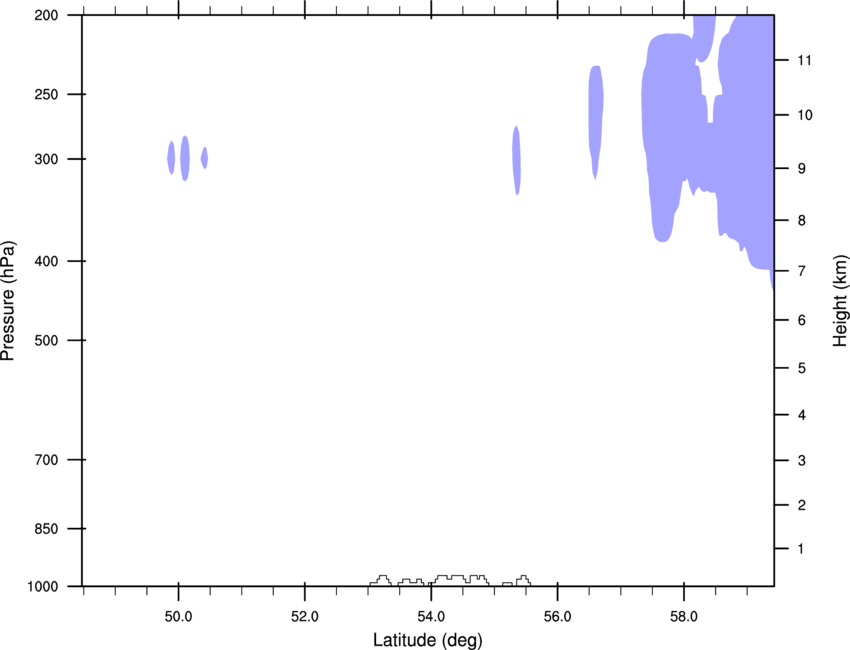Image resolution: width=850 pixels, height=650 pixels.
Task: Click the "Pressure (hPa)" axis title
Action: [8, 301]
